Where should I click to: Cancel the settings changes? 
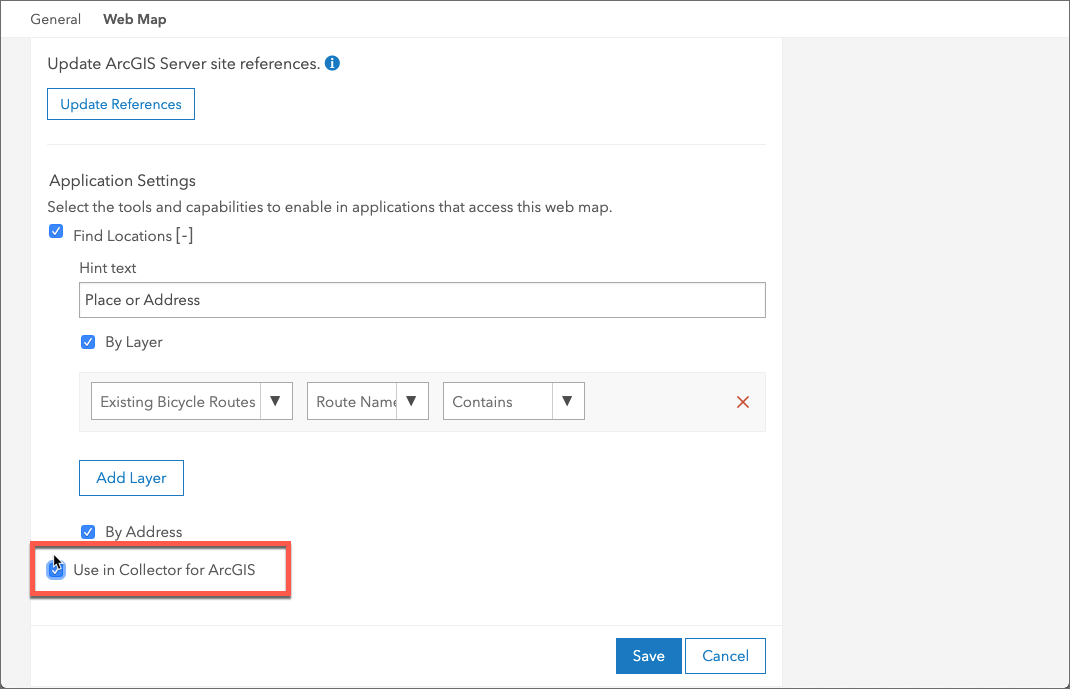coord(725,656)
